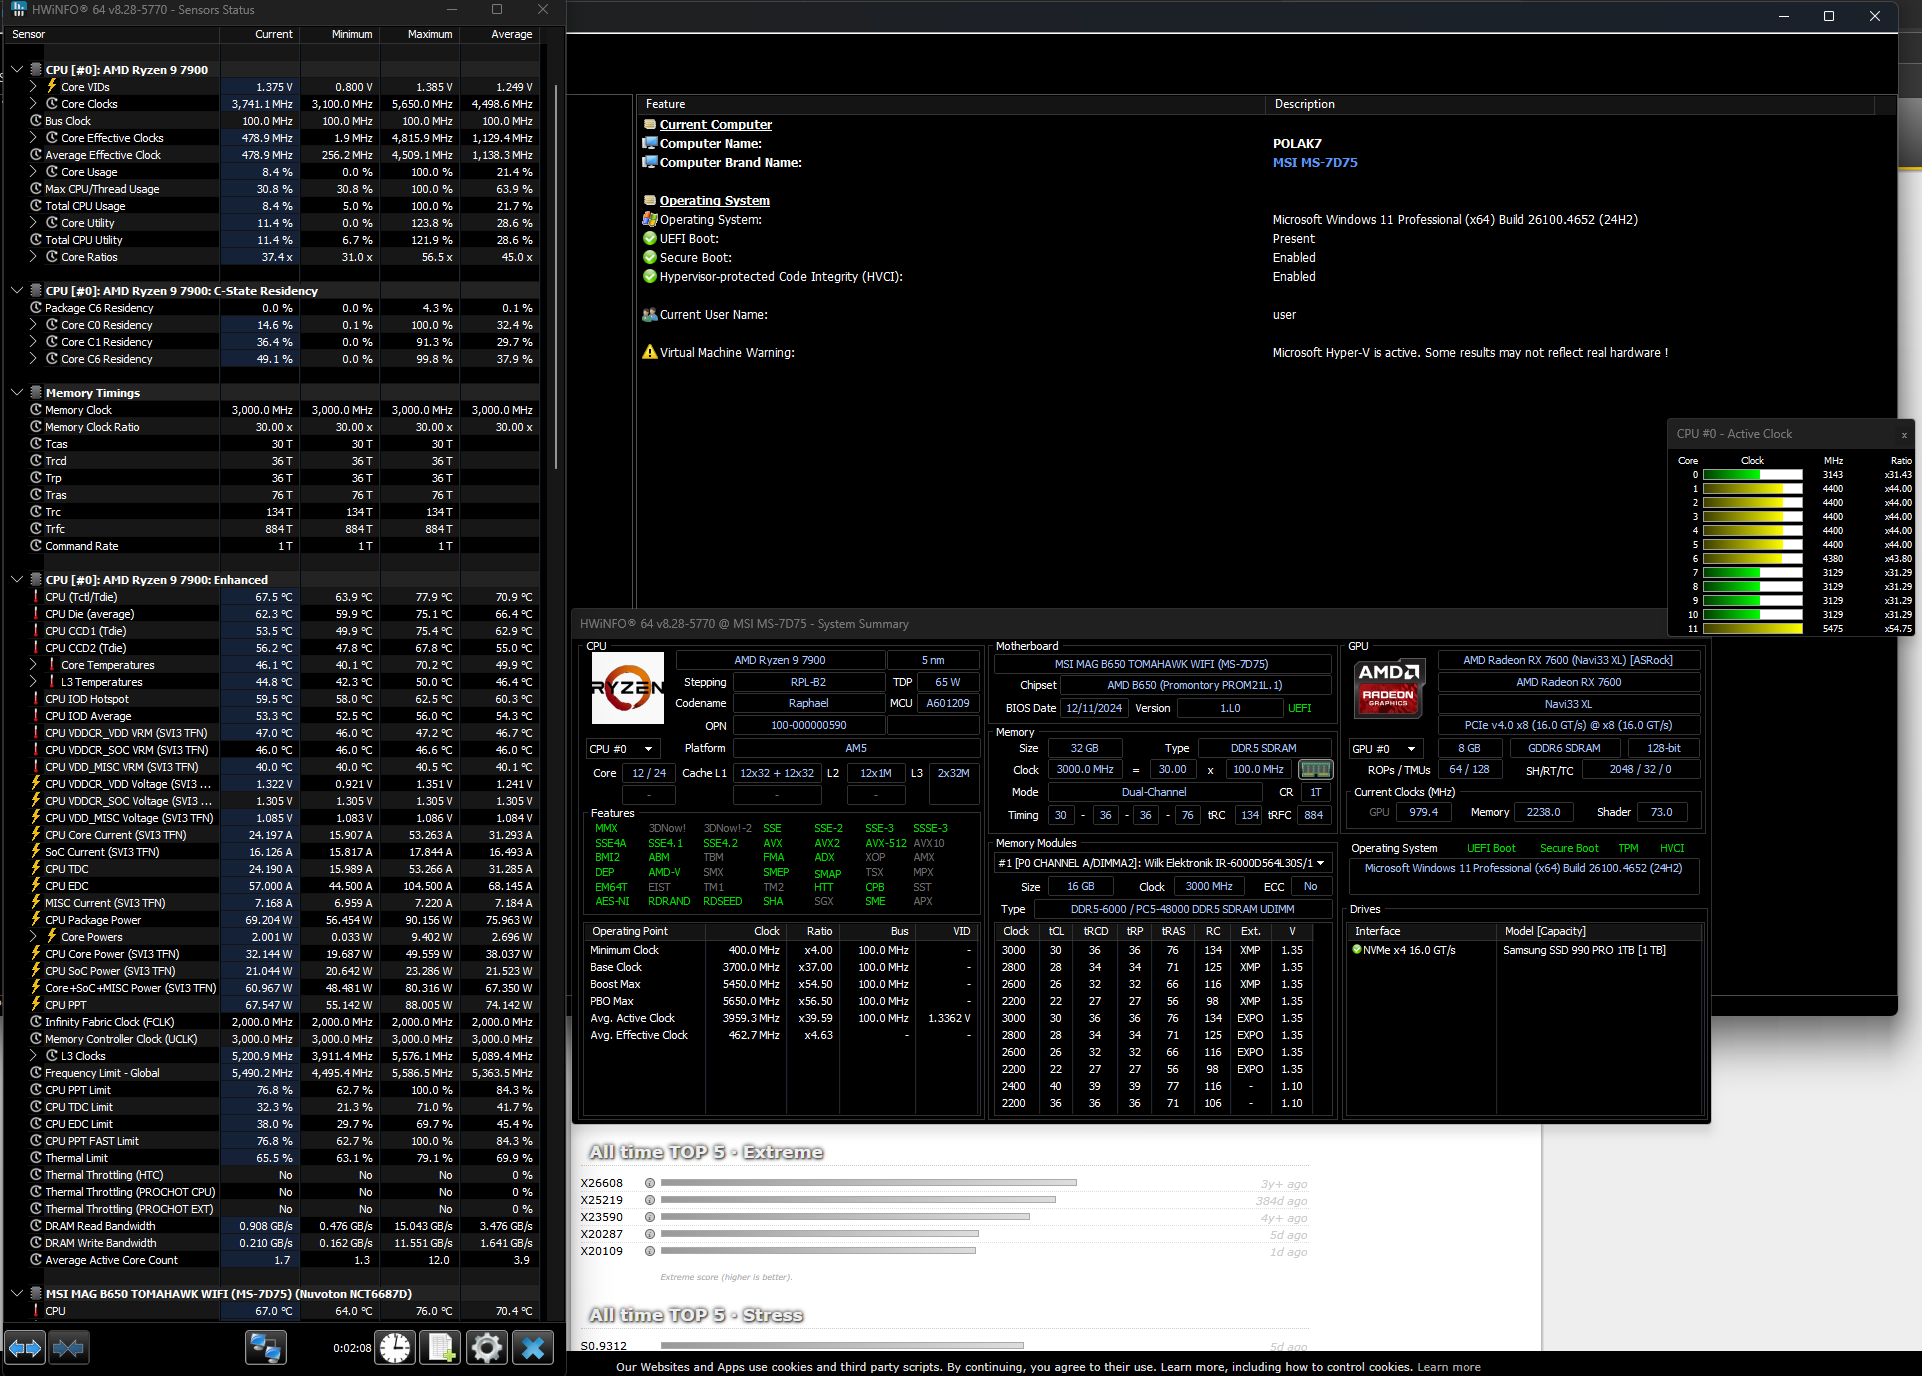Click the Learn more cookies link
The height and width of the screenshot is (1376, 1922).
pyautogui.click(x=1448, y=1367)
